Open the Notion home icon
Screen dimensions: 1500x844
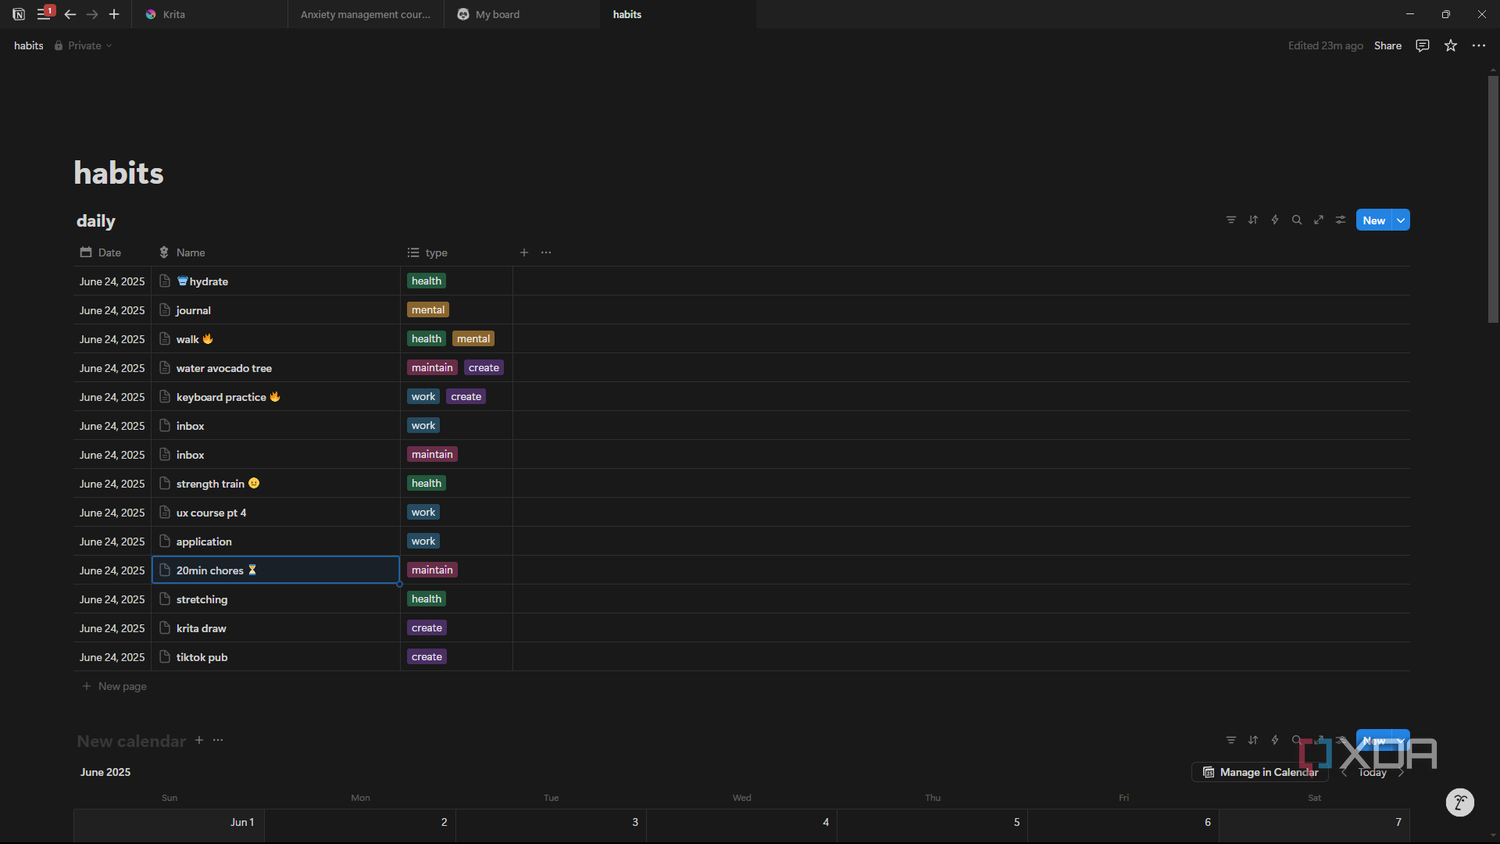18,14
